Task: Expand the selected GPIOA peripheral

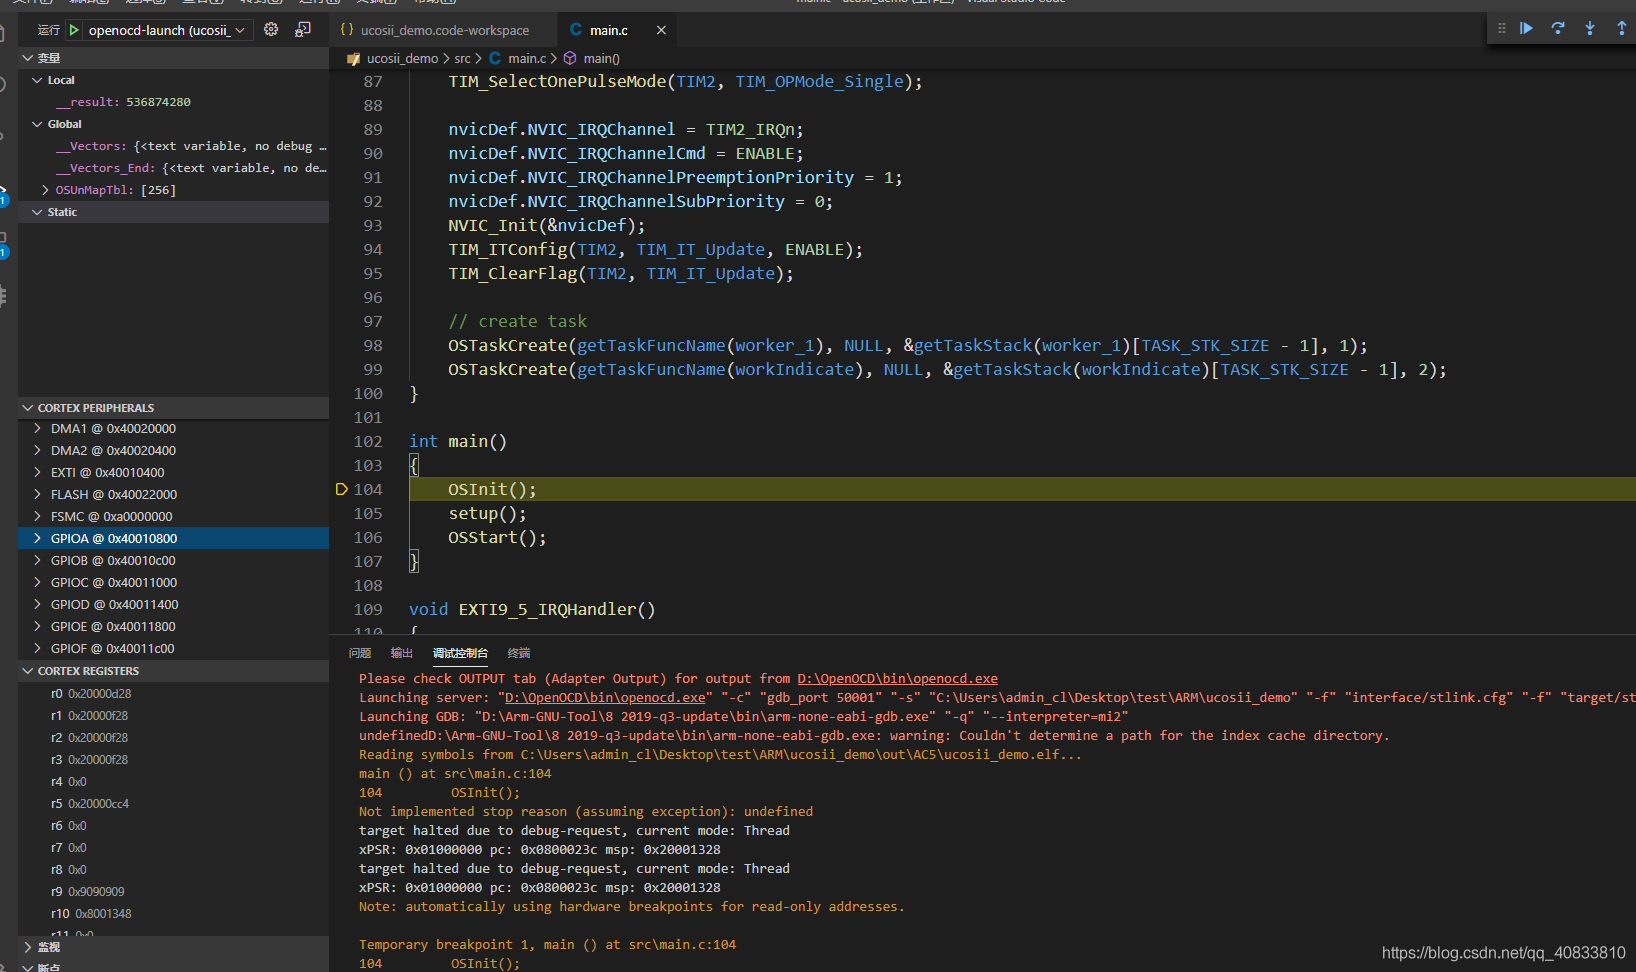Action: (38, 538)
